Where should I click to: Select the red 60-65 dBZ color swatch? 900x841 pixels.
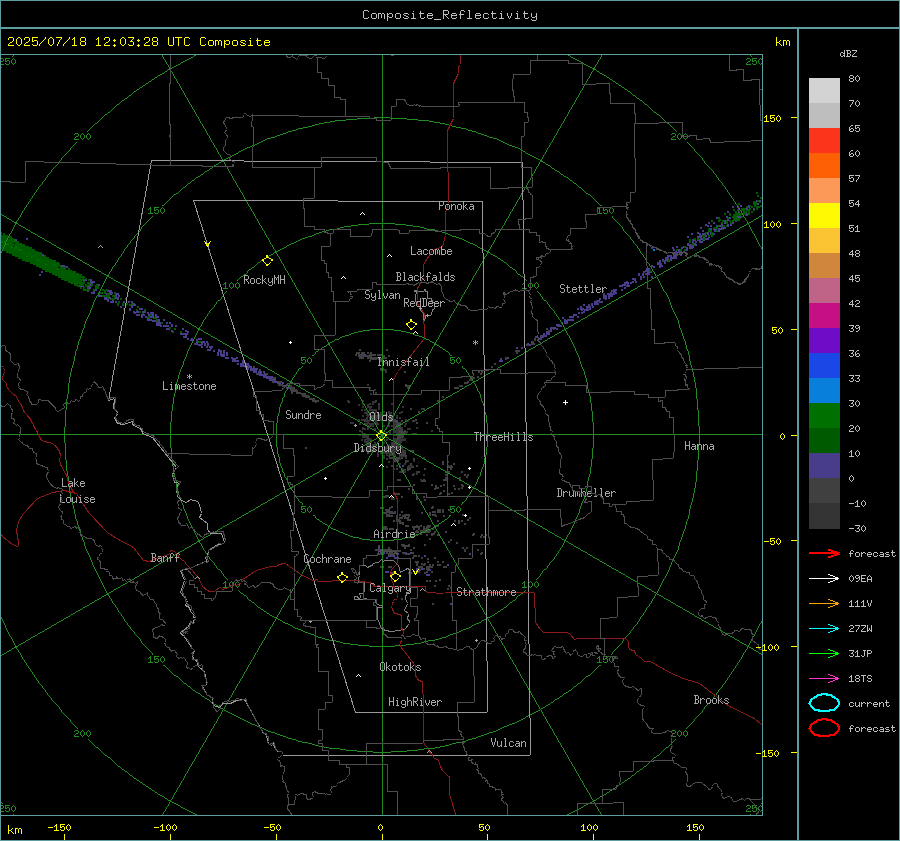pos(824,140)
